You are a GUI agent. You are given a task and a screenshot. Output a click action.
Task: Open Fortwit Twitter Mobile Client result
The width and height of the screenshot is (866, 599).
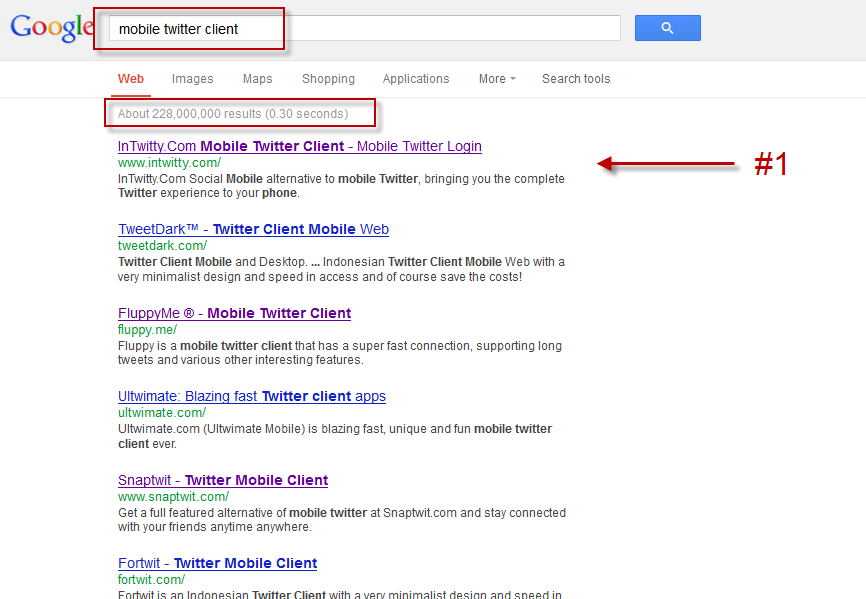click(x=217, y=563)
